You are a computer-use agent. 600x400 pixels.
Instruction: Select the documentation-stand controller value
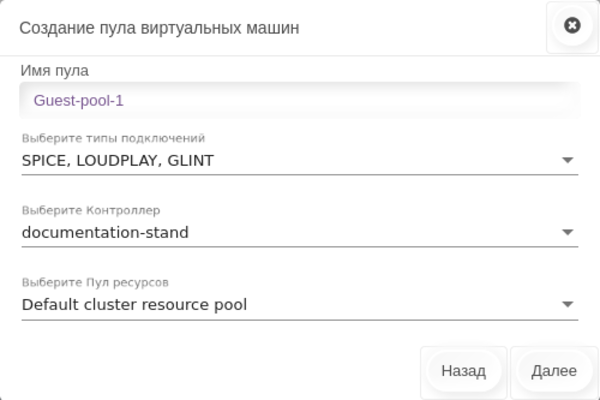pyautogui.click(x=105, y=232)
